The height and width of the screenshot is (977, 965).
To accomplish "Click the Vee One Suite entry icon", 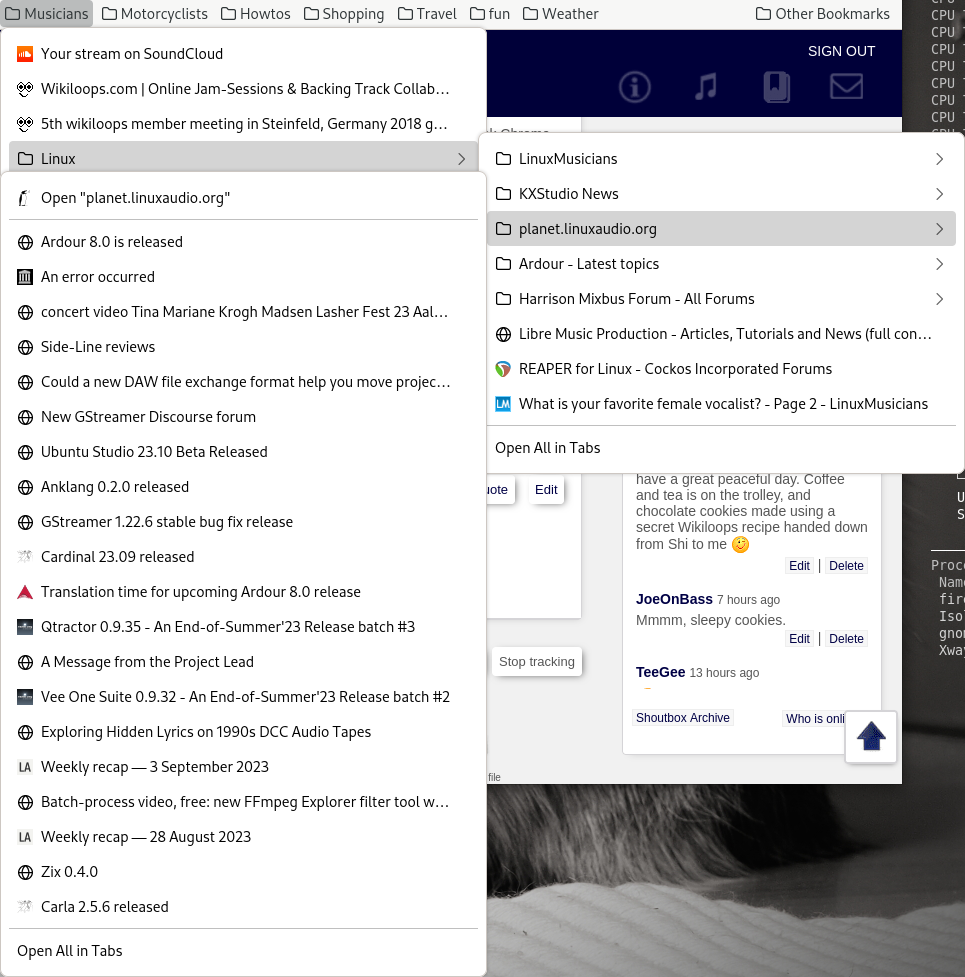I will click(x=25, y=697).
